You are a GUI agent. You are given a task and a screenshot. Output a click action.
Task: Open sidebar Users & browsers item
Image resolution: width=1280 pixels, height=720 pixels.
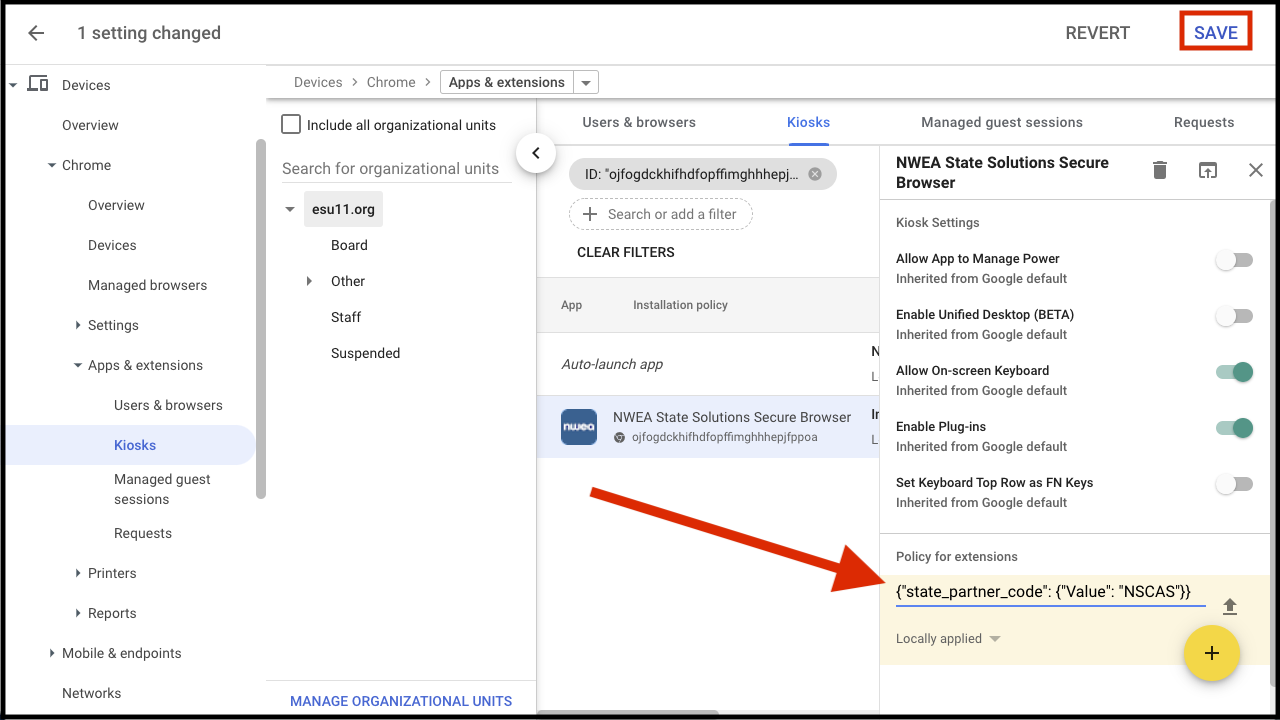click(x=168, y=405)
